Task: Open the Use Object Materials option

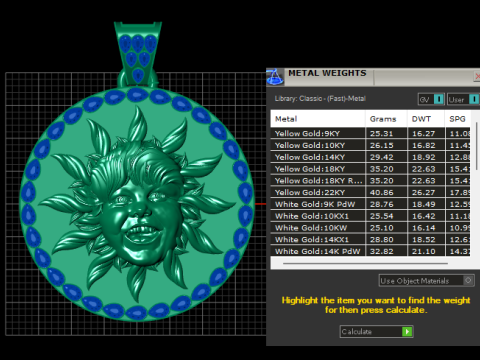Action: [426, 281]
